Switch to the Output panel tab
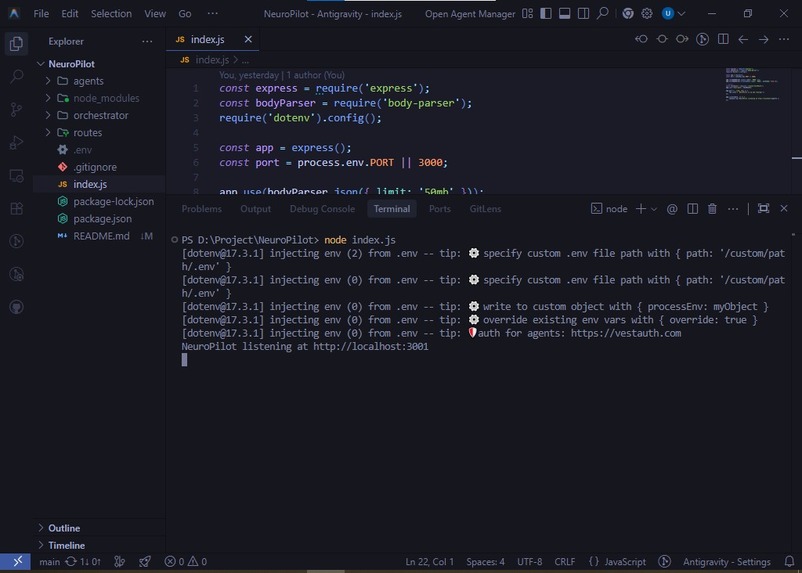 [255, 209]
